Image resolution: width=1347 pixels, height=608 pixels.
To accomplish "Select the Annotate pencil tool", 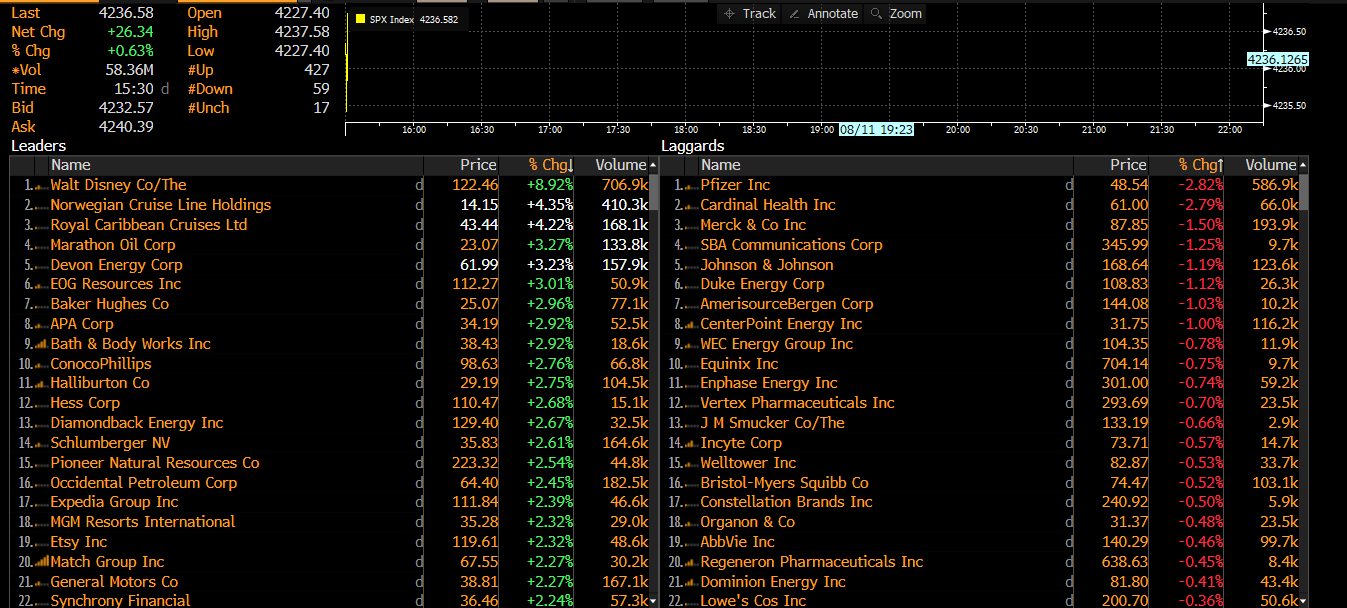I will click(823, 14).
